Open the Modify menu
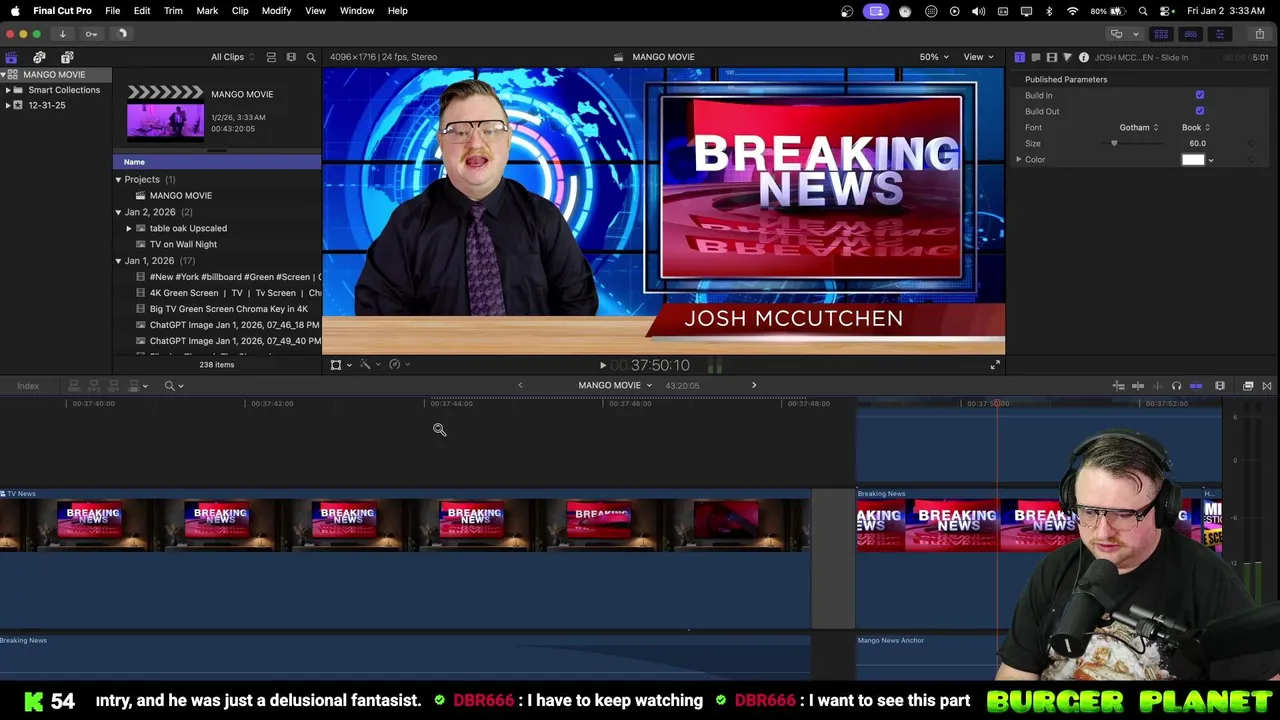1280x720 pixels. [276, 11]
